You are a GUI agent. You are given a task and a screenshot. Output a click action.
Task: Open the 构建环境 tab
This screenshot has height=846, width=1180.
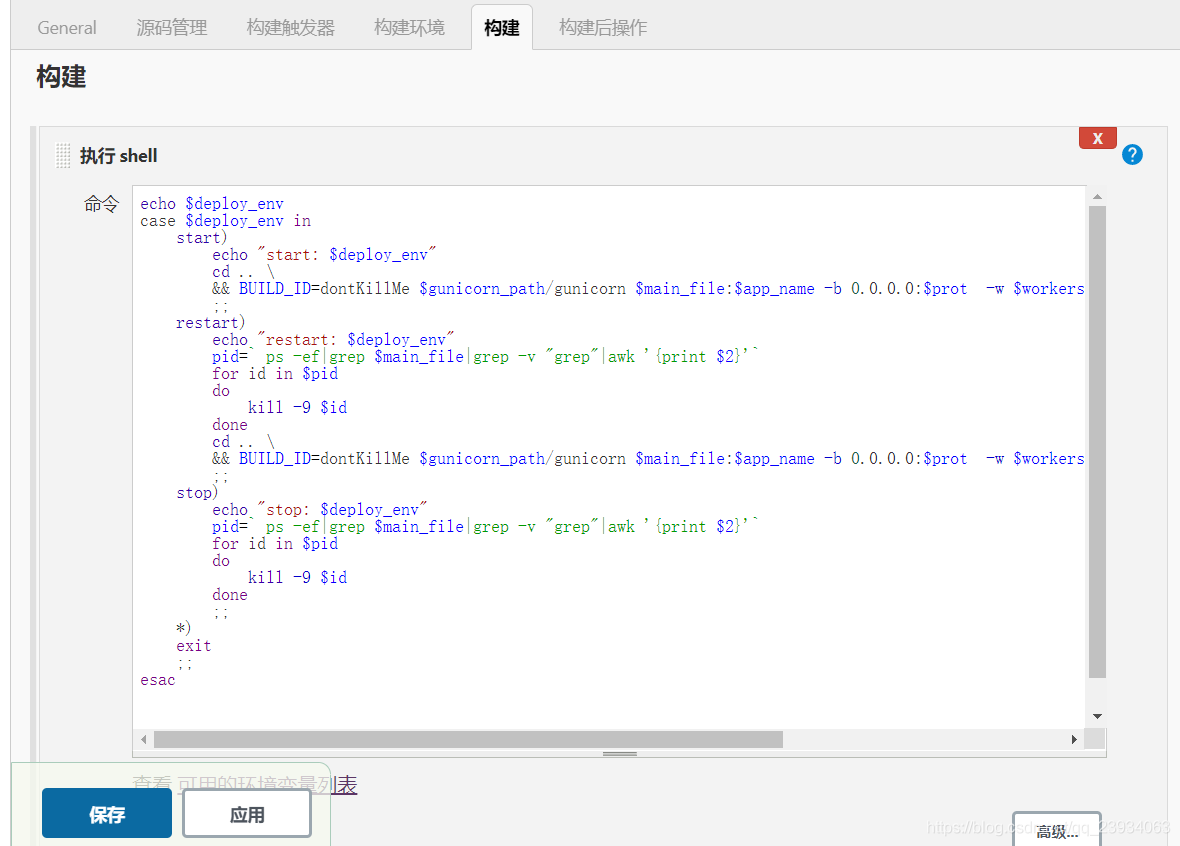coord(409,28)
